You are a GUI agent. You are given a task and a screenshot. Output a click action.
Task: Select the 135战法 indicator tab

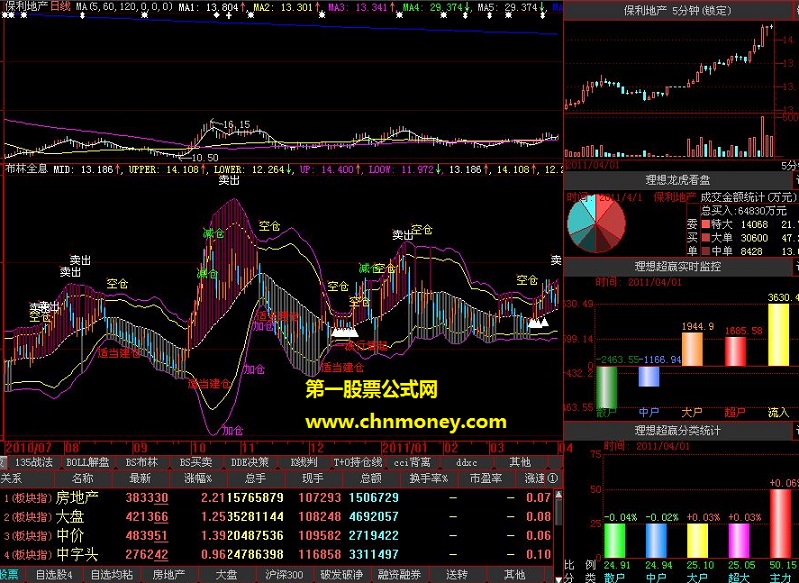[34, 462]
